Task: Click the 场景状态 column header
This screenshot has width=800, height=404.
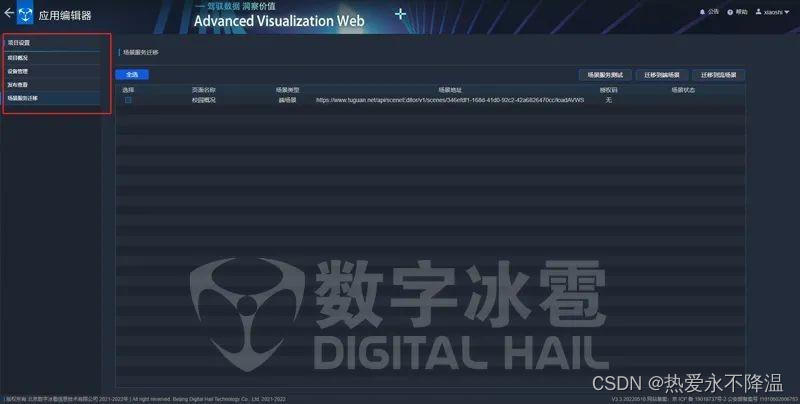Action: coord(683,90)
